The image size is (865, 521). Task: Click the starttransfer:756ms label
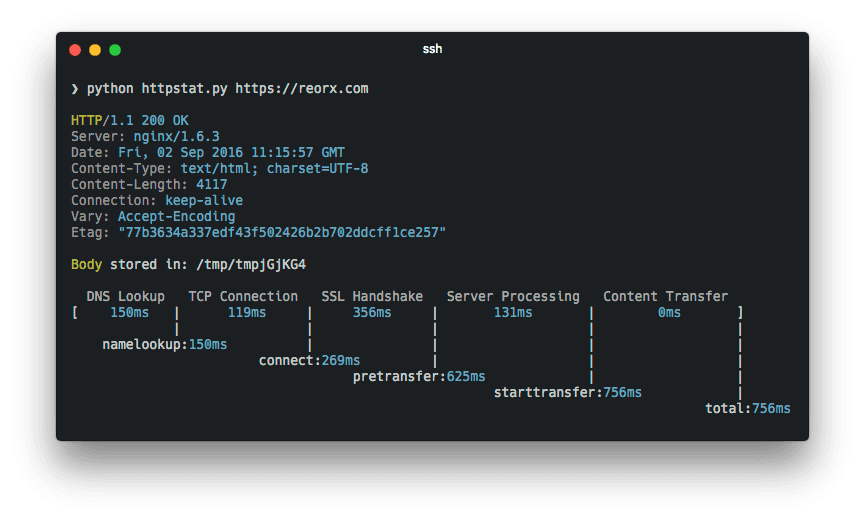click(x=568, y=392)
